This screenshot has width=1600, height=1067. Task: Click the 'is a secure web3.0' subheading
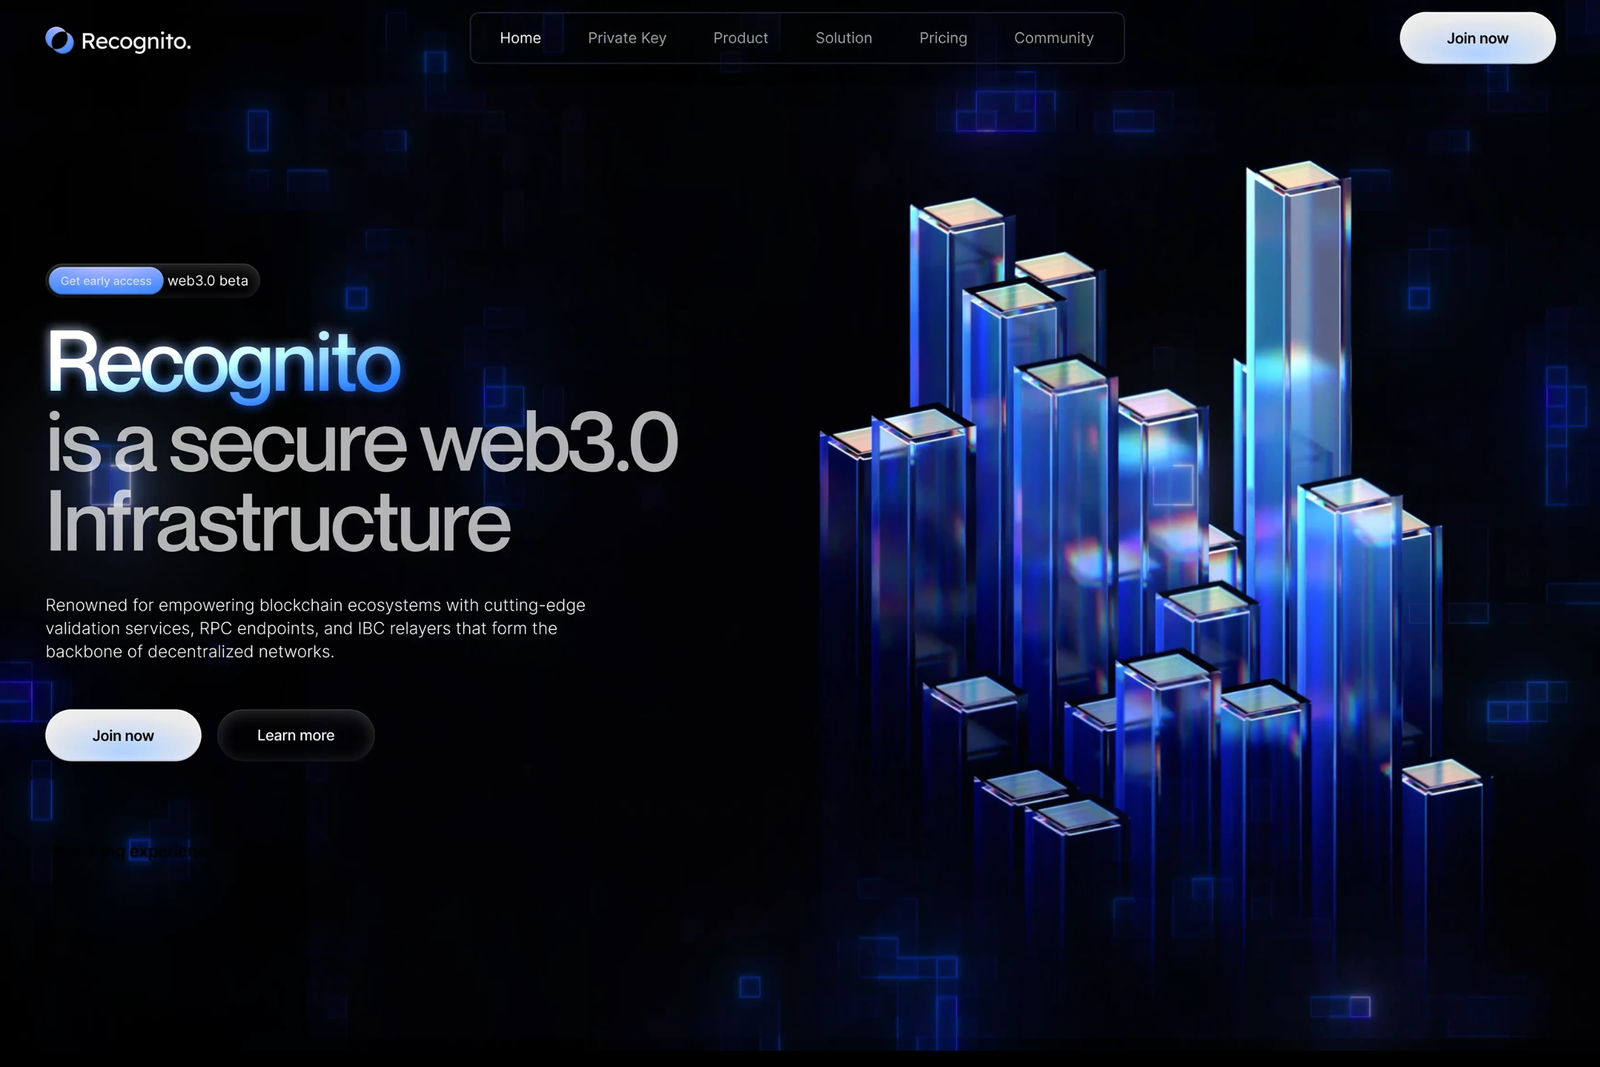tap(362, 443)
